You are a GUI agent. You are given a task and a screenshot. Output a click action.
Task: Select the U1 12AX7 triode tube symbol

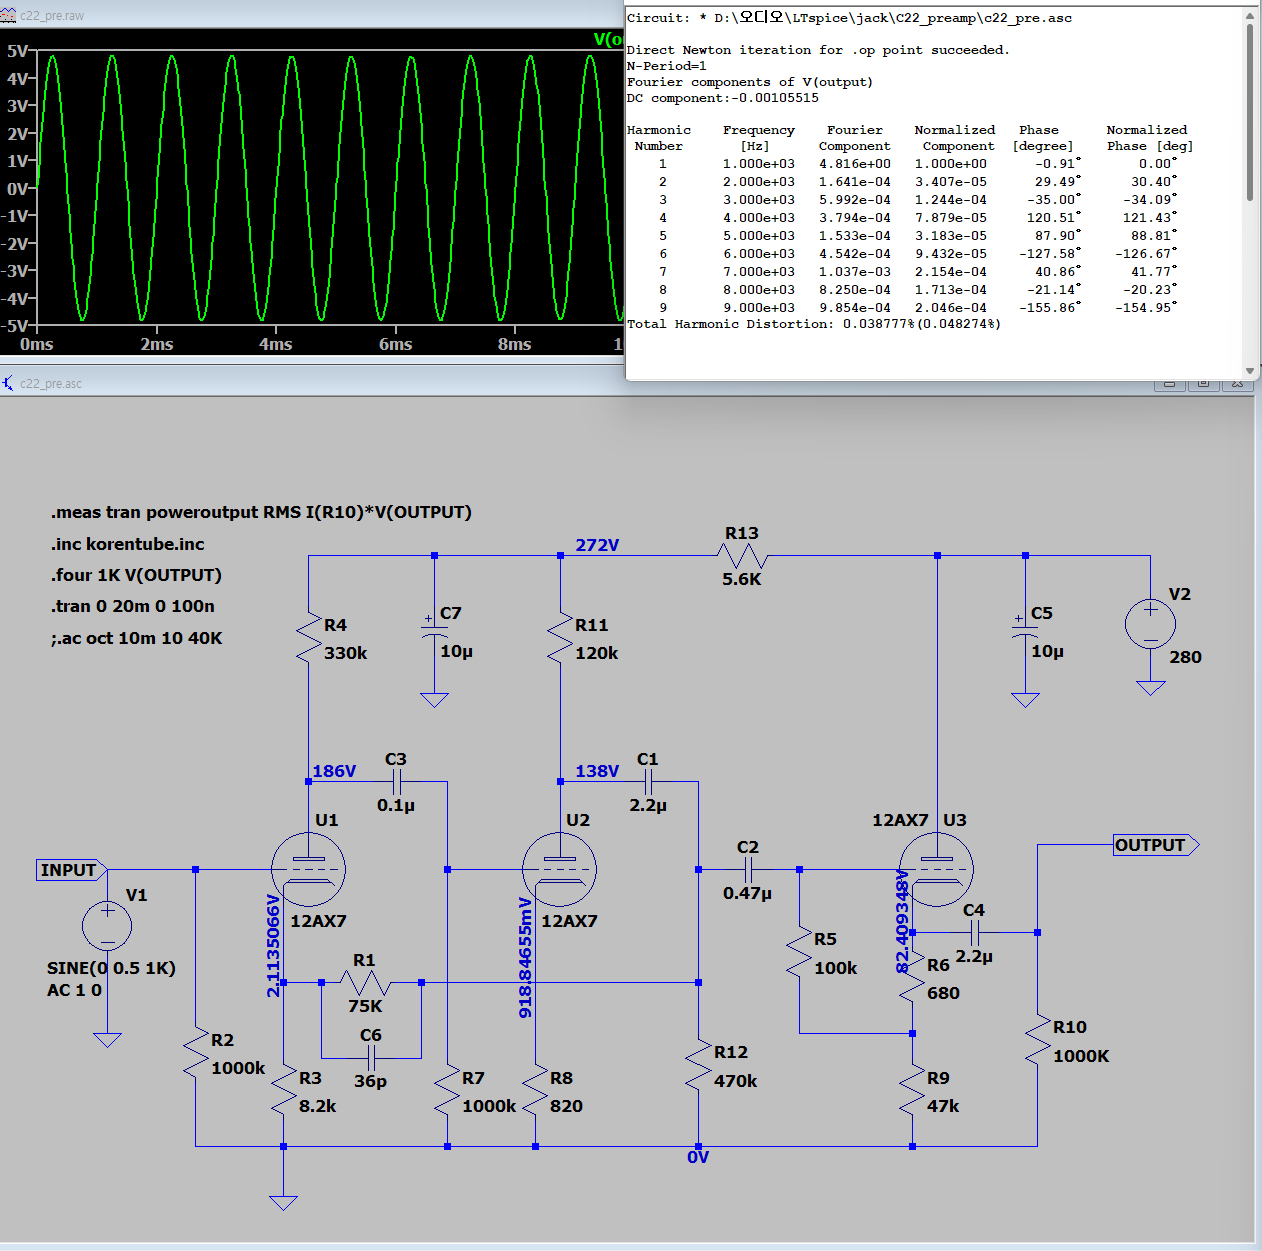[308, 869]
